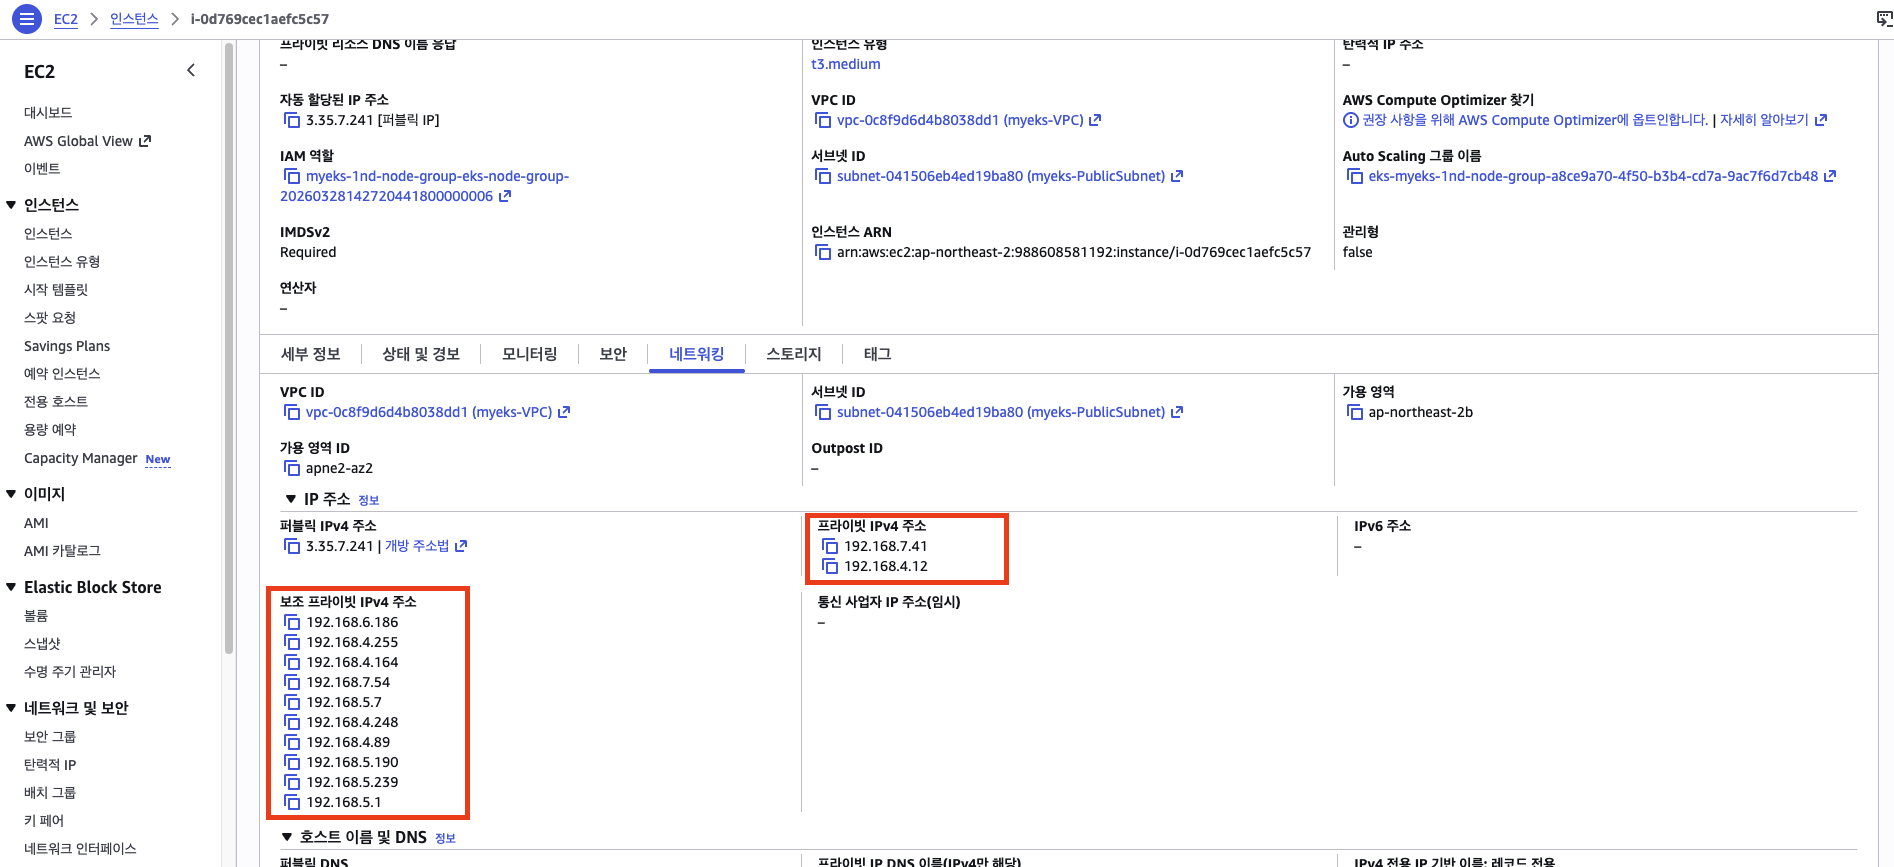Viewport: 1894px width, 867px height.
Task: Copy VPC ID in the top summary section
Action: pyautogui.click(x=823, y=120)
